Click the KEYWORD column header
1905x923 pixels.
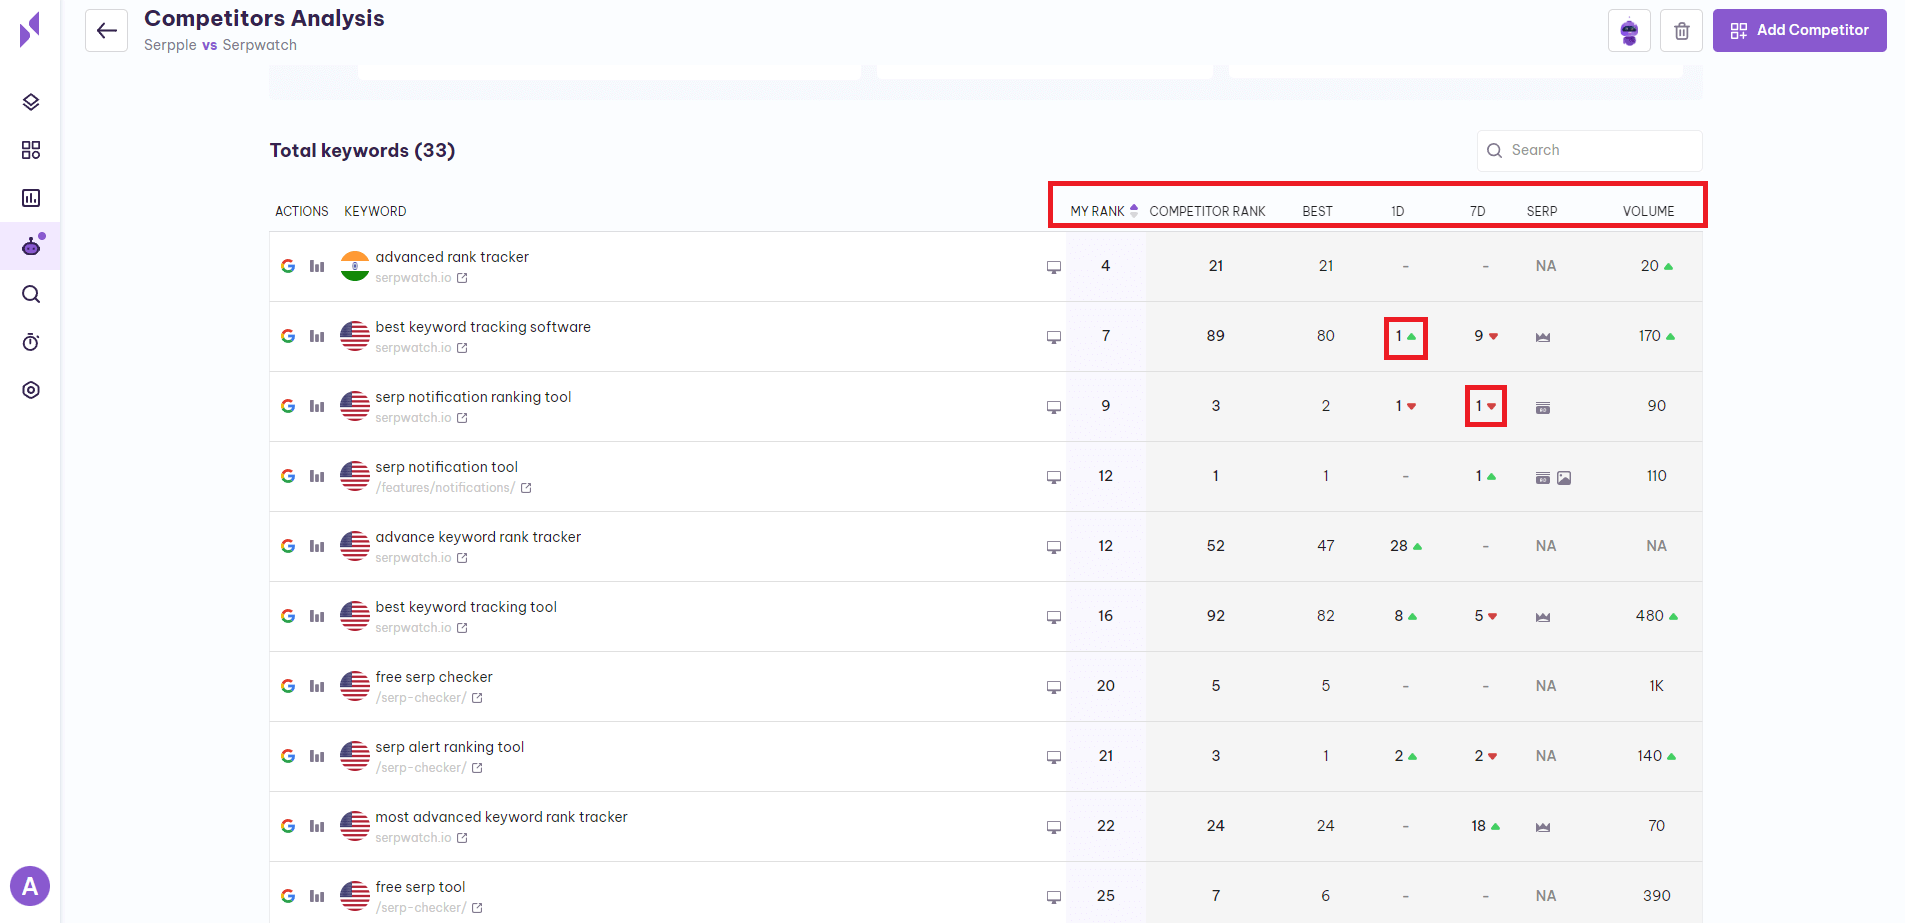[375, 211]
